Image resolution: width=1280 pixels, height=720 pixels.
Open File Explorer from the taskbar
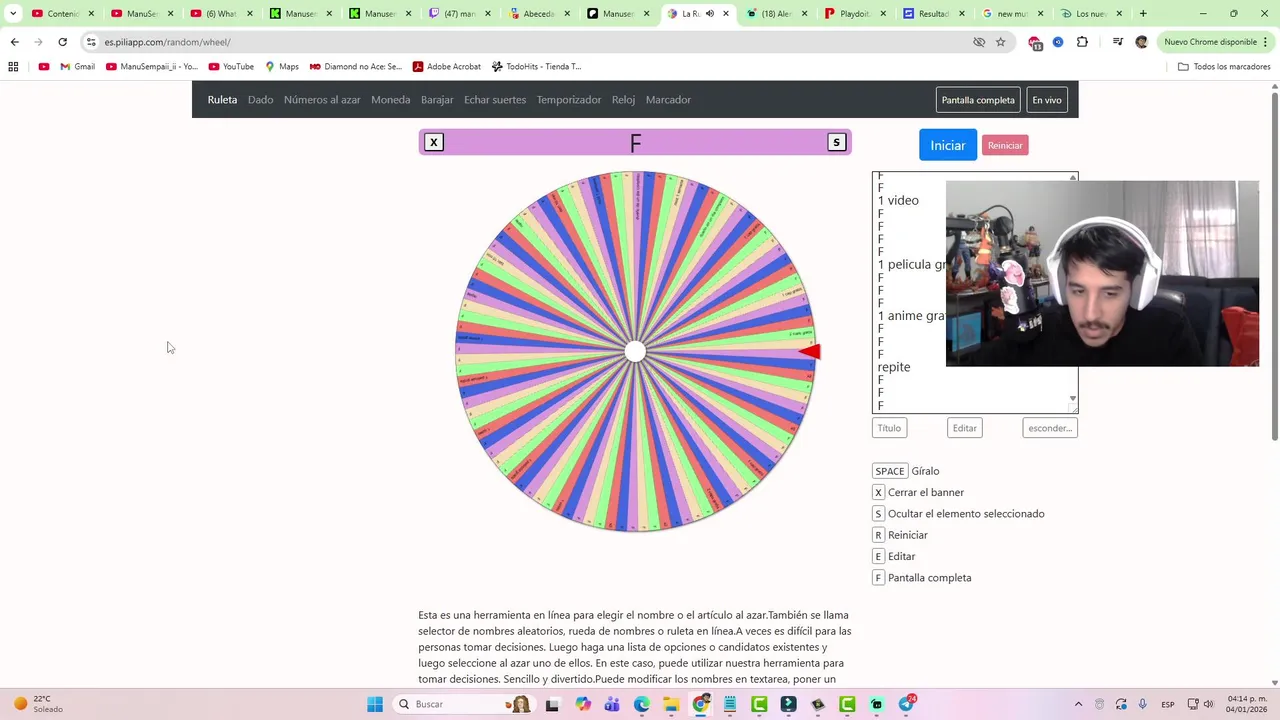click(x=671, y=704)
